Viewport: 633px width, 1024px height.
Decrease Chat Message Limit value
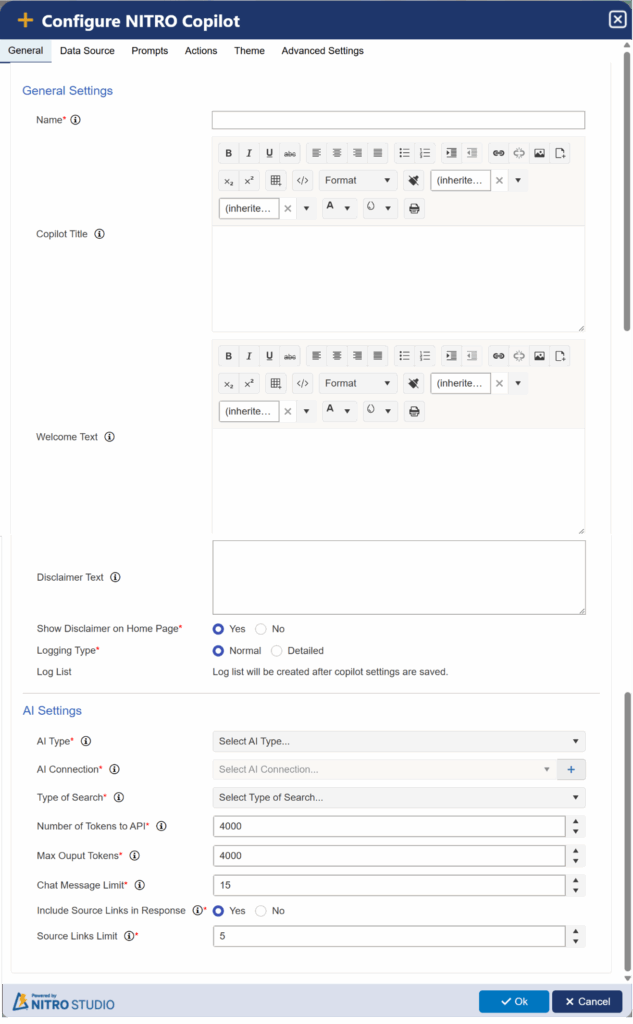click(x=576, y=891)
